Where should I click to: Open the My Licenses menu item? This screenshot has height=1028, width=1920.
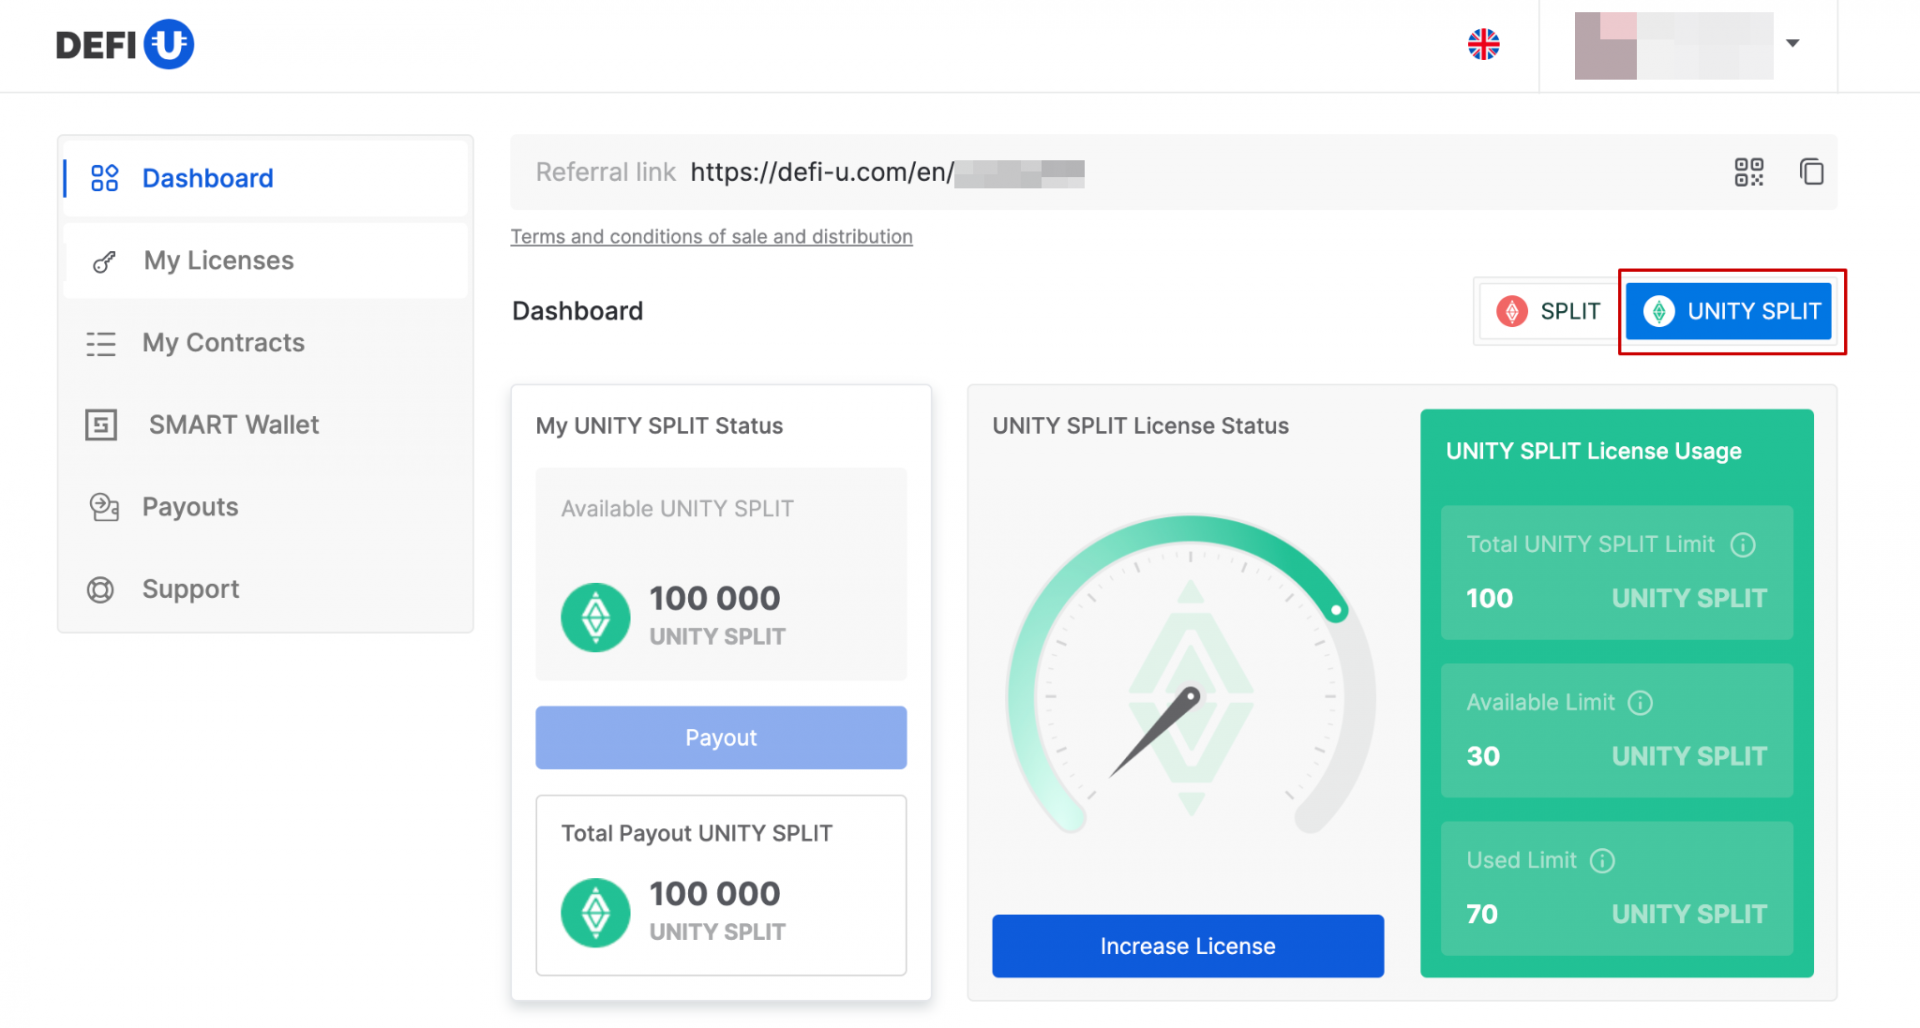click(x=219, y=261)
